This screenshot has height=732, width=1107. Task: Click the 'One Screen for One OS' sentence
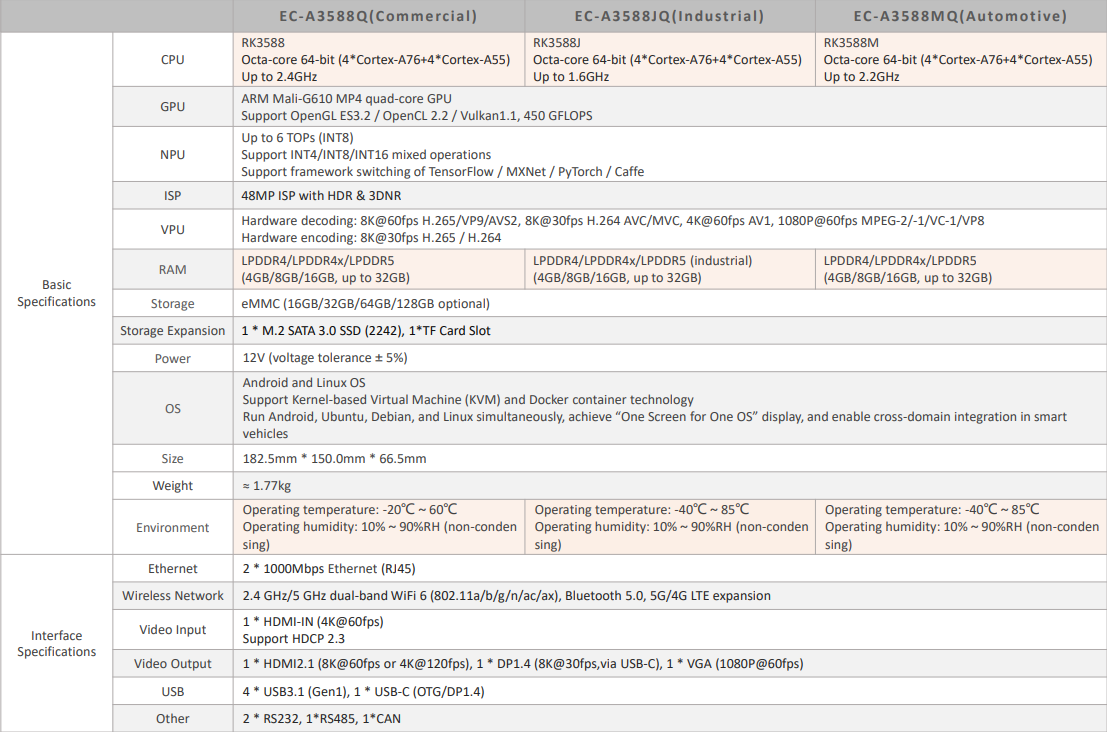pyautogui.click(x=654, y=425)
